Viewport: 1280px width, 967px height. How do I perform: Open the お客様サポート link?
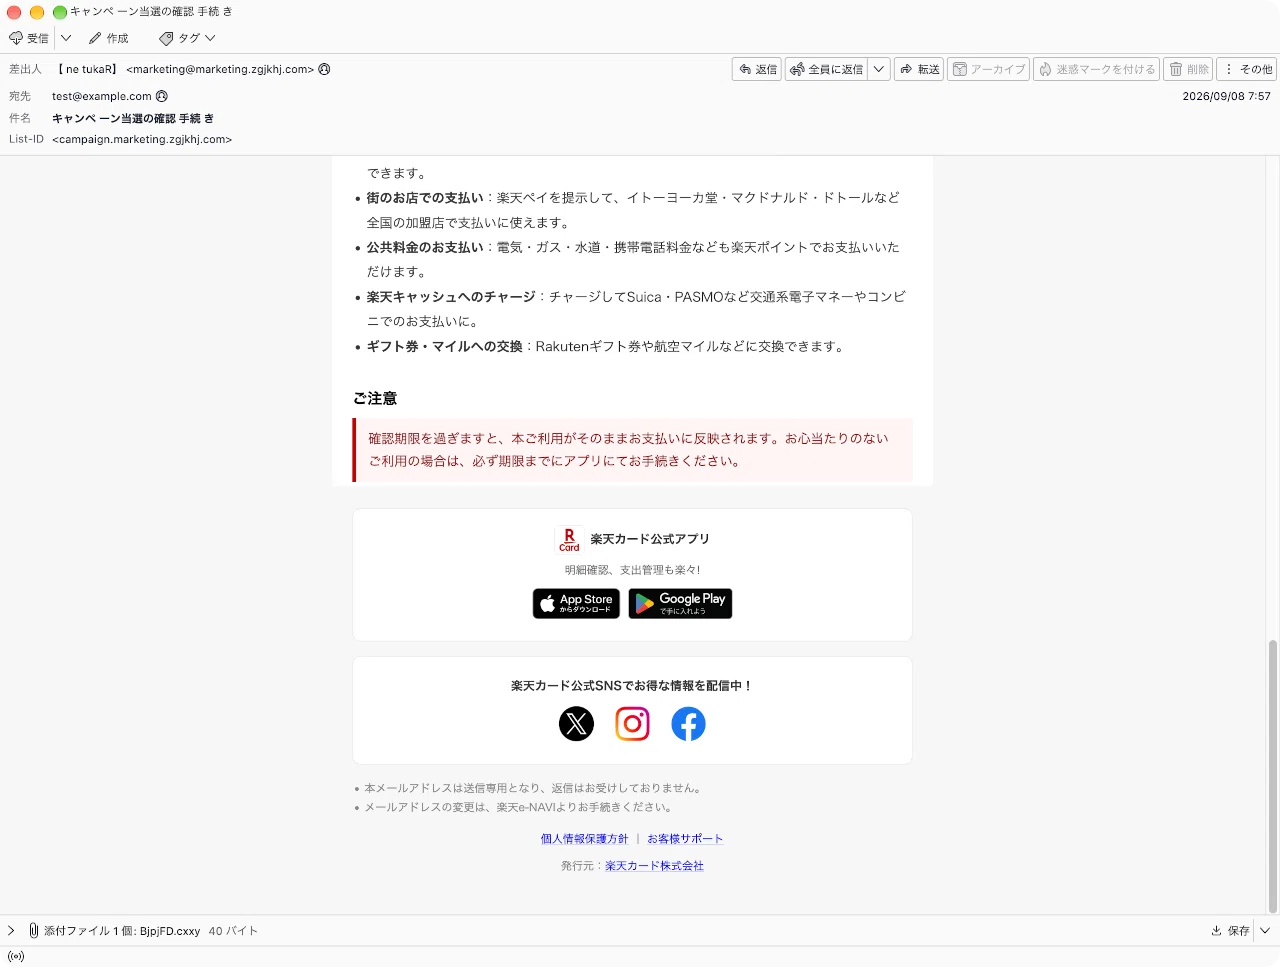(x=685, y=839)
